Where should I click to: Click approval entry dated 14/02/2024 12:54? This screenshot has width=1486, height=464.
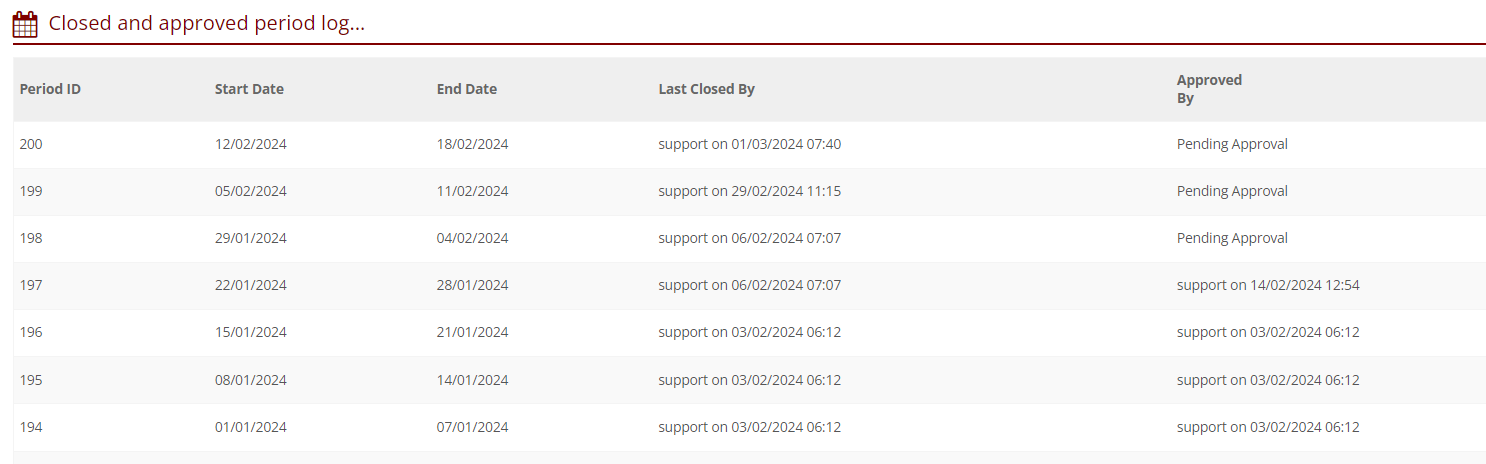pos(1267,285)
